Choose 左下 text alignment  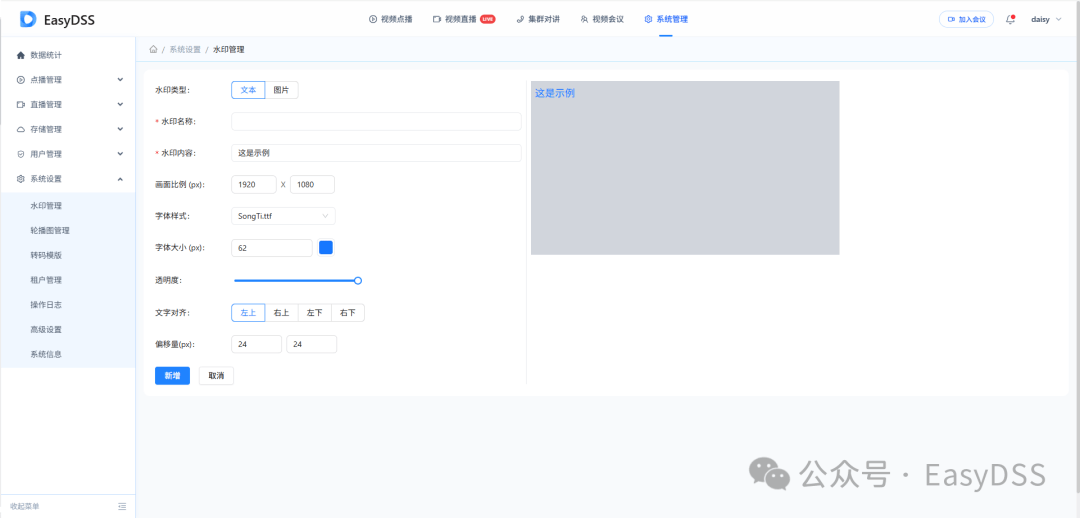(x=315, y=313)
